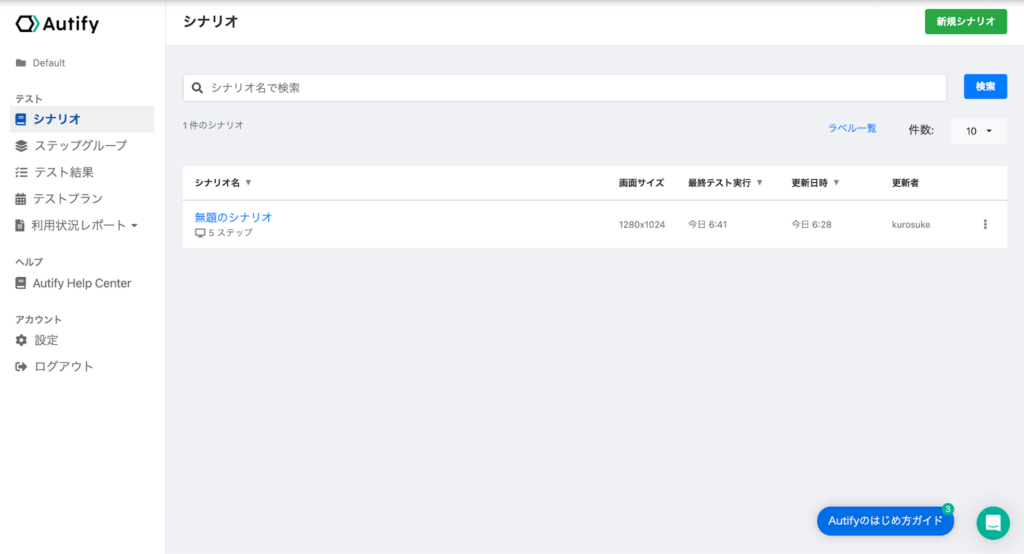Open the 件数 10 dropdown
The width and height of the screenshot is (1024, 554).
978,131
